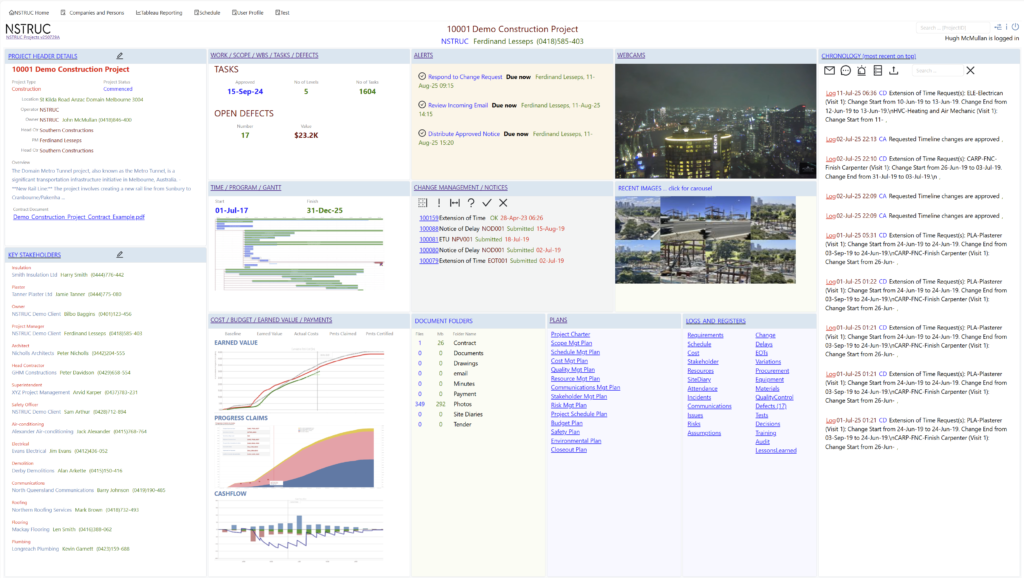This screenshot has width=1024, height=578.
Task: Open the LessonsLearned register
Action: point(776,451)
